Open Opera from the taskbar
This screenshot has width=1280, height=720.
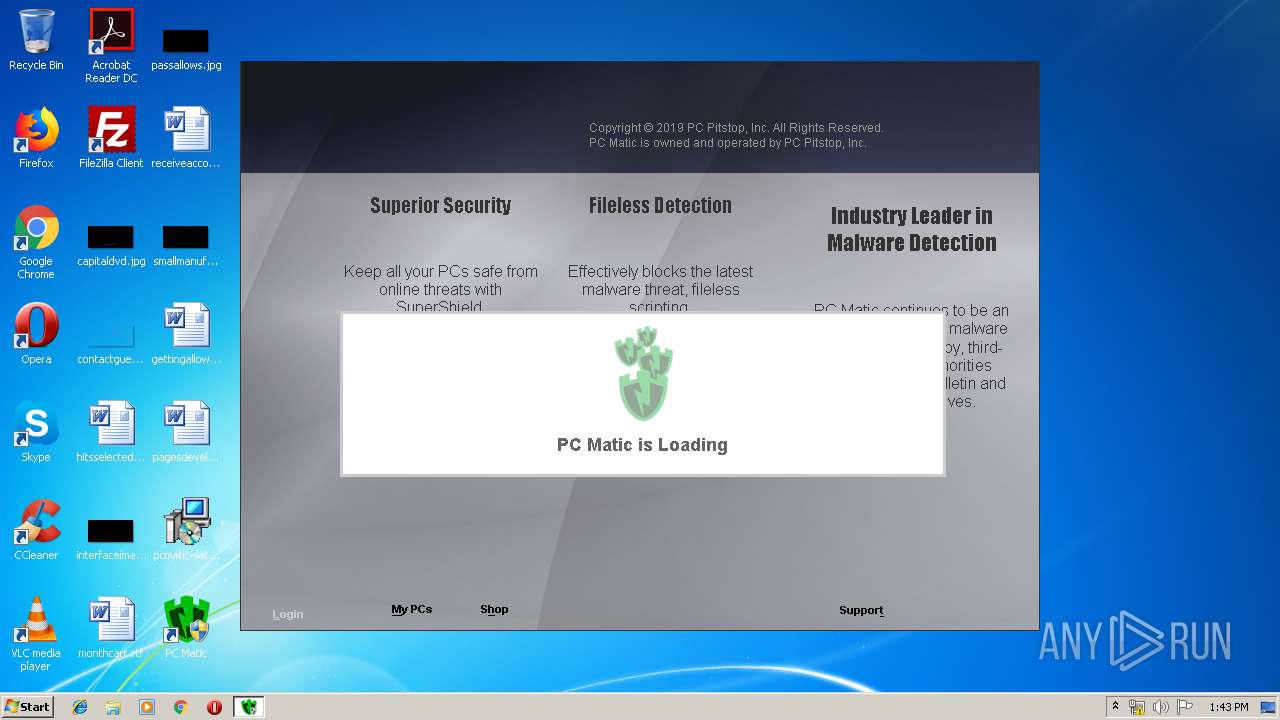[214, 707]
